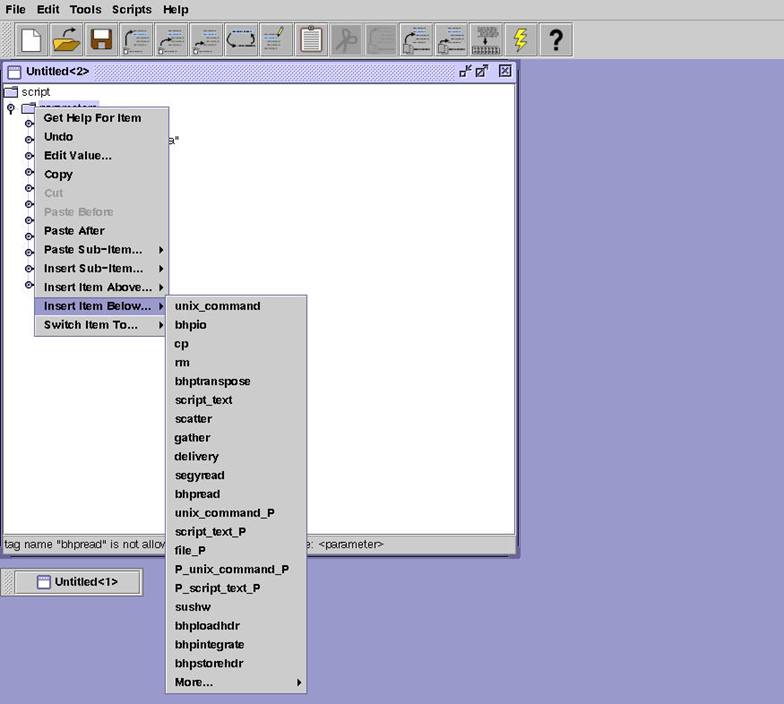Choose bhpstorehdr in the submenu

[236, 664]
